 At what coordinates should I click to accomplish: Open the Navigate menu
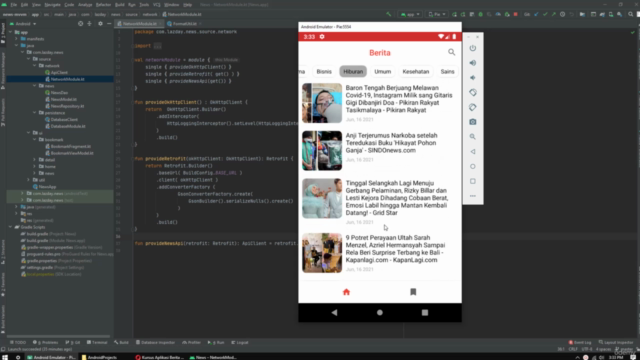pos(52,4)
